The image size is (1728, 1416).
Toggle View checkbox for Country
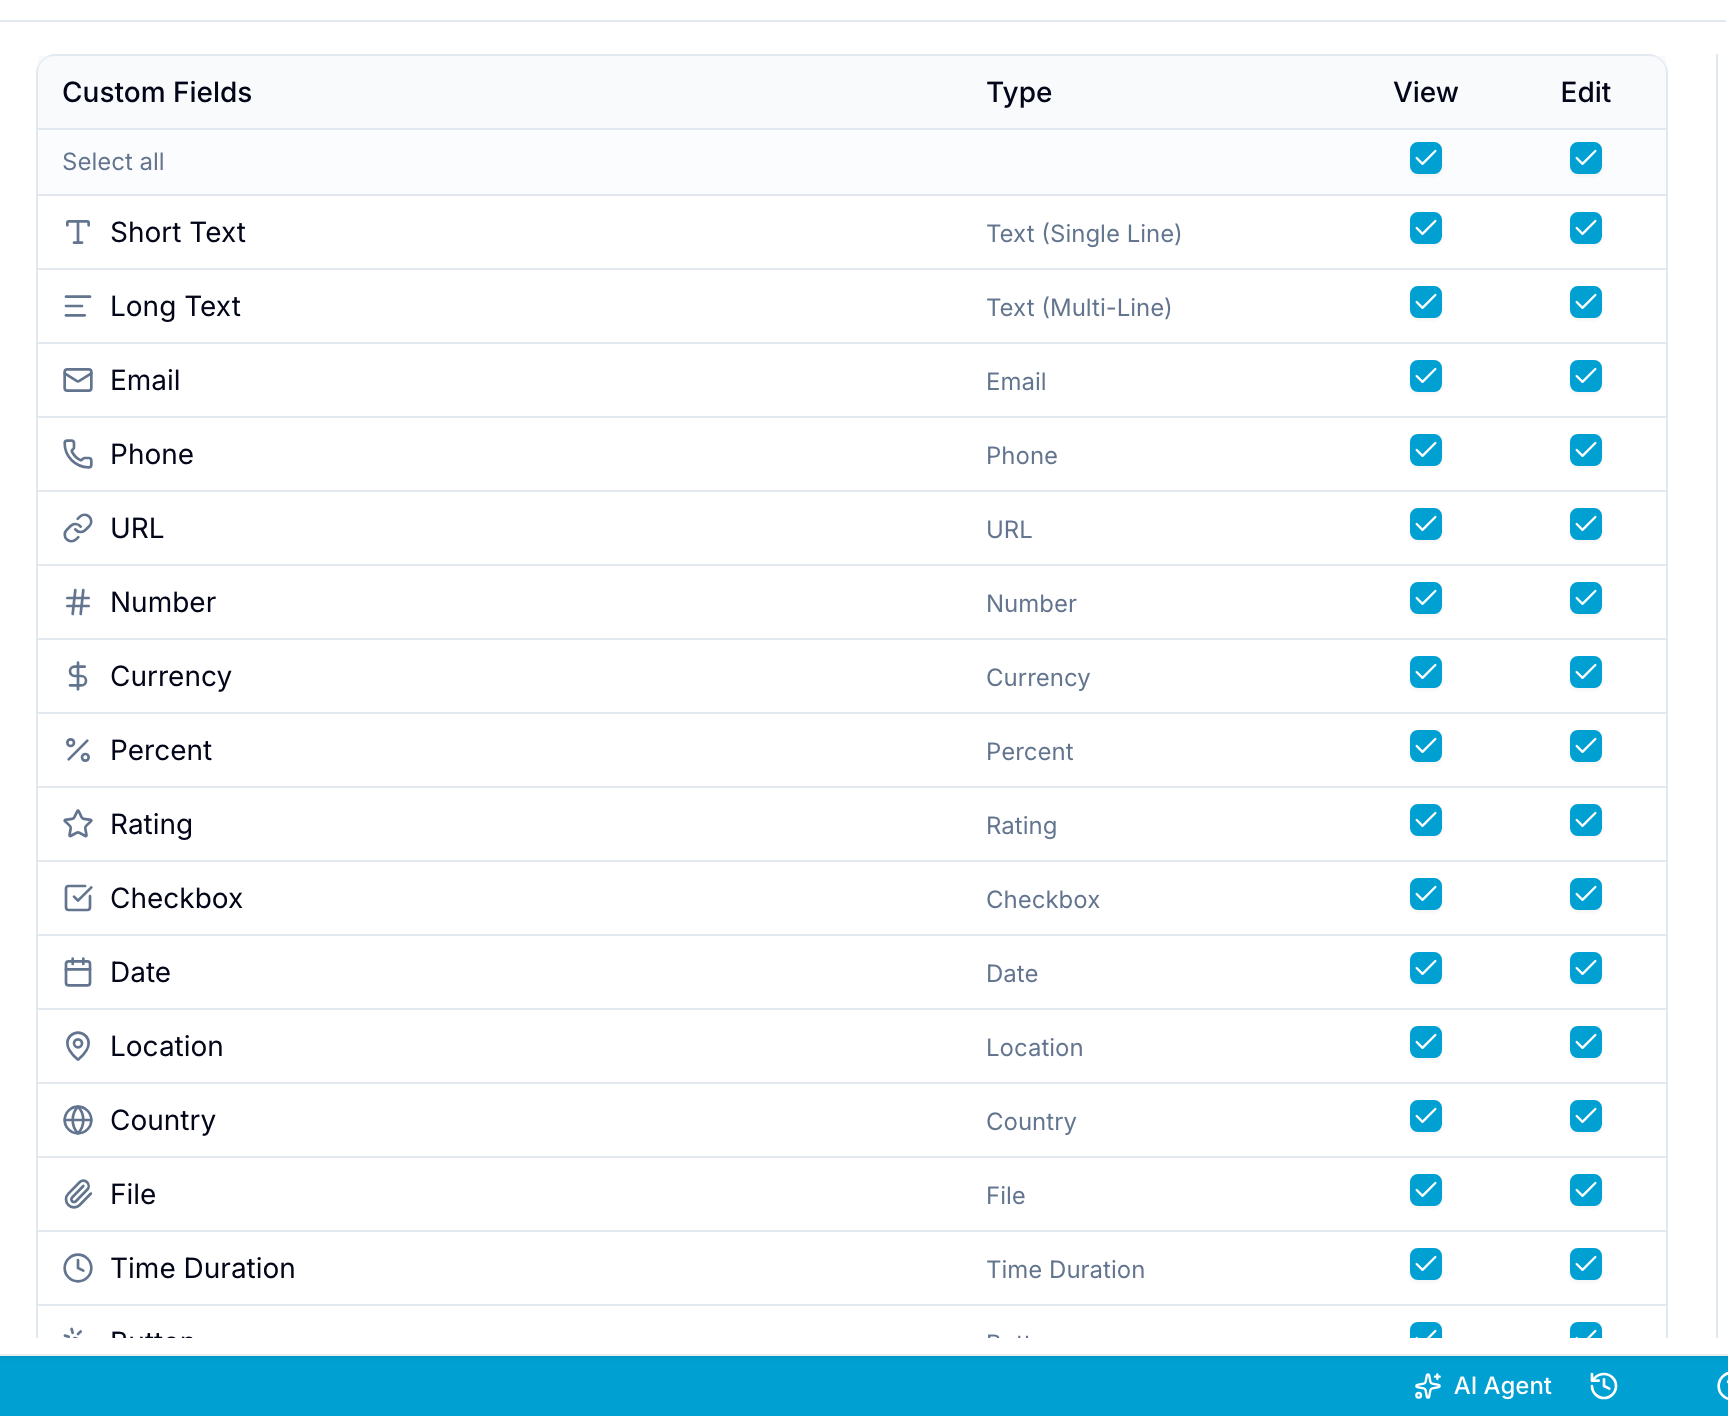click(x=1426, y=1116)
